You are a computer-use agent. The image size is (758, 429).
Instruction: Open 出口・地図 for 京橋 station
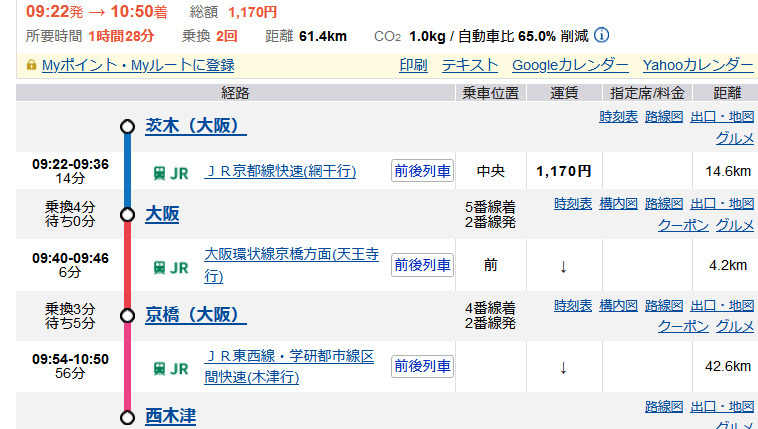pos(722,306)
